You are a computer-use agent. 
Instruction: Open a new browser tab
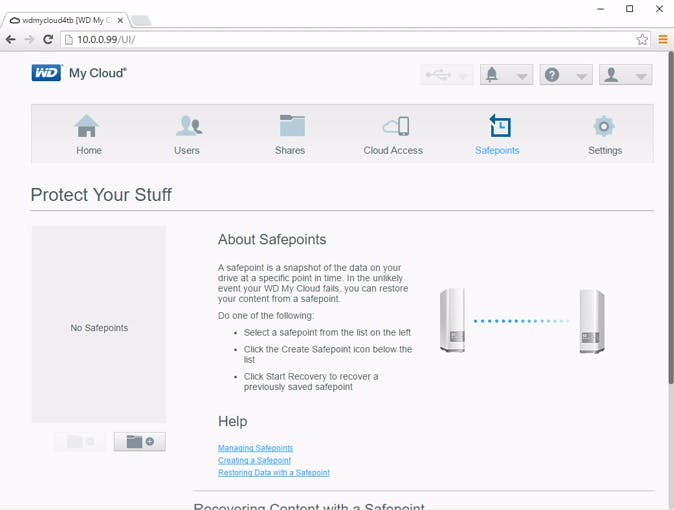tap(141, 20)
